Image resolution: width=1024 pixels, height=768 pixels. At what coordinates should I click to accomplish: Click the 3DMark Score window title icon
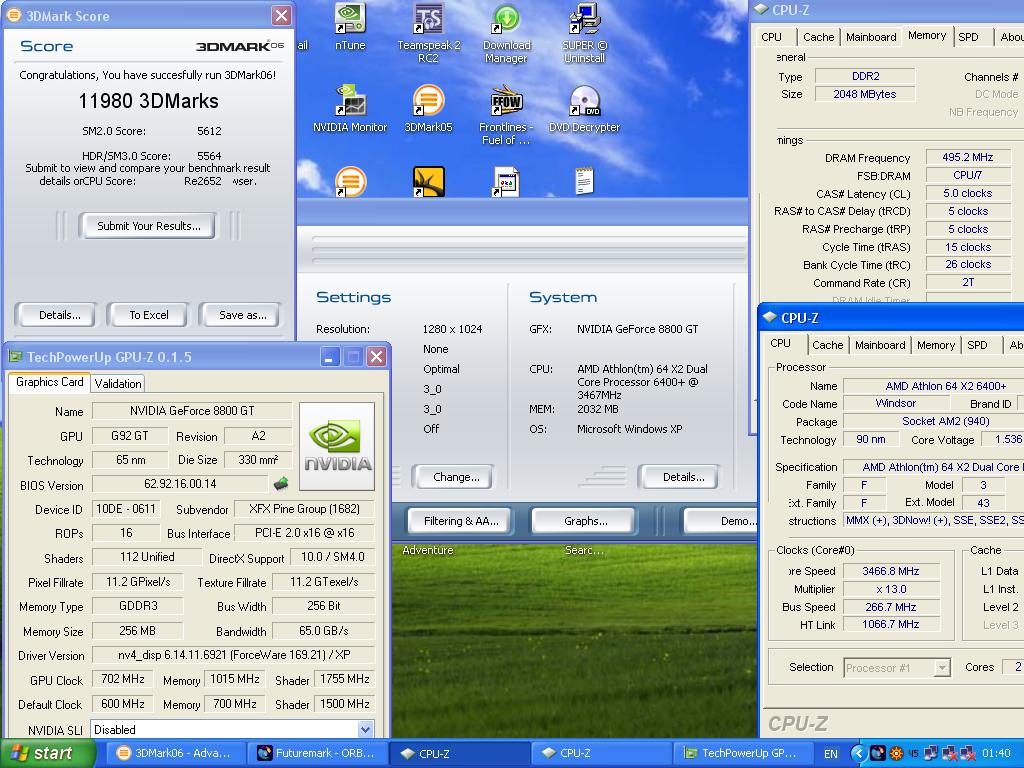click(x=13, y=15)
